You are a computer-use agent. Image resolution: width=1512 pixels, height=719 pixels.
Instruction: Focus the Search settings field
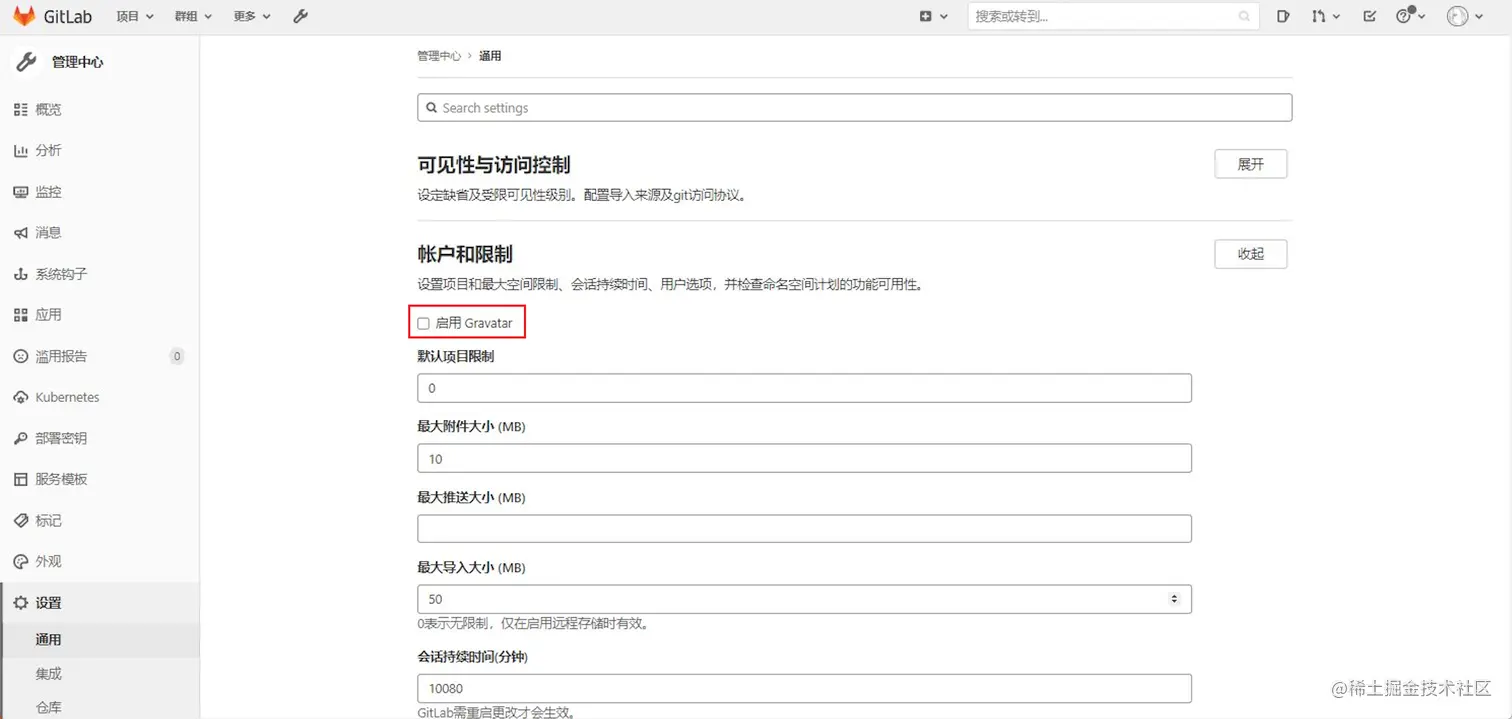[855, 108]
